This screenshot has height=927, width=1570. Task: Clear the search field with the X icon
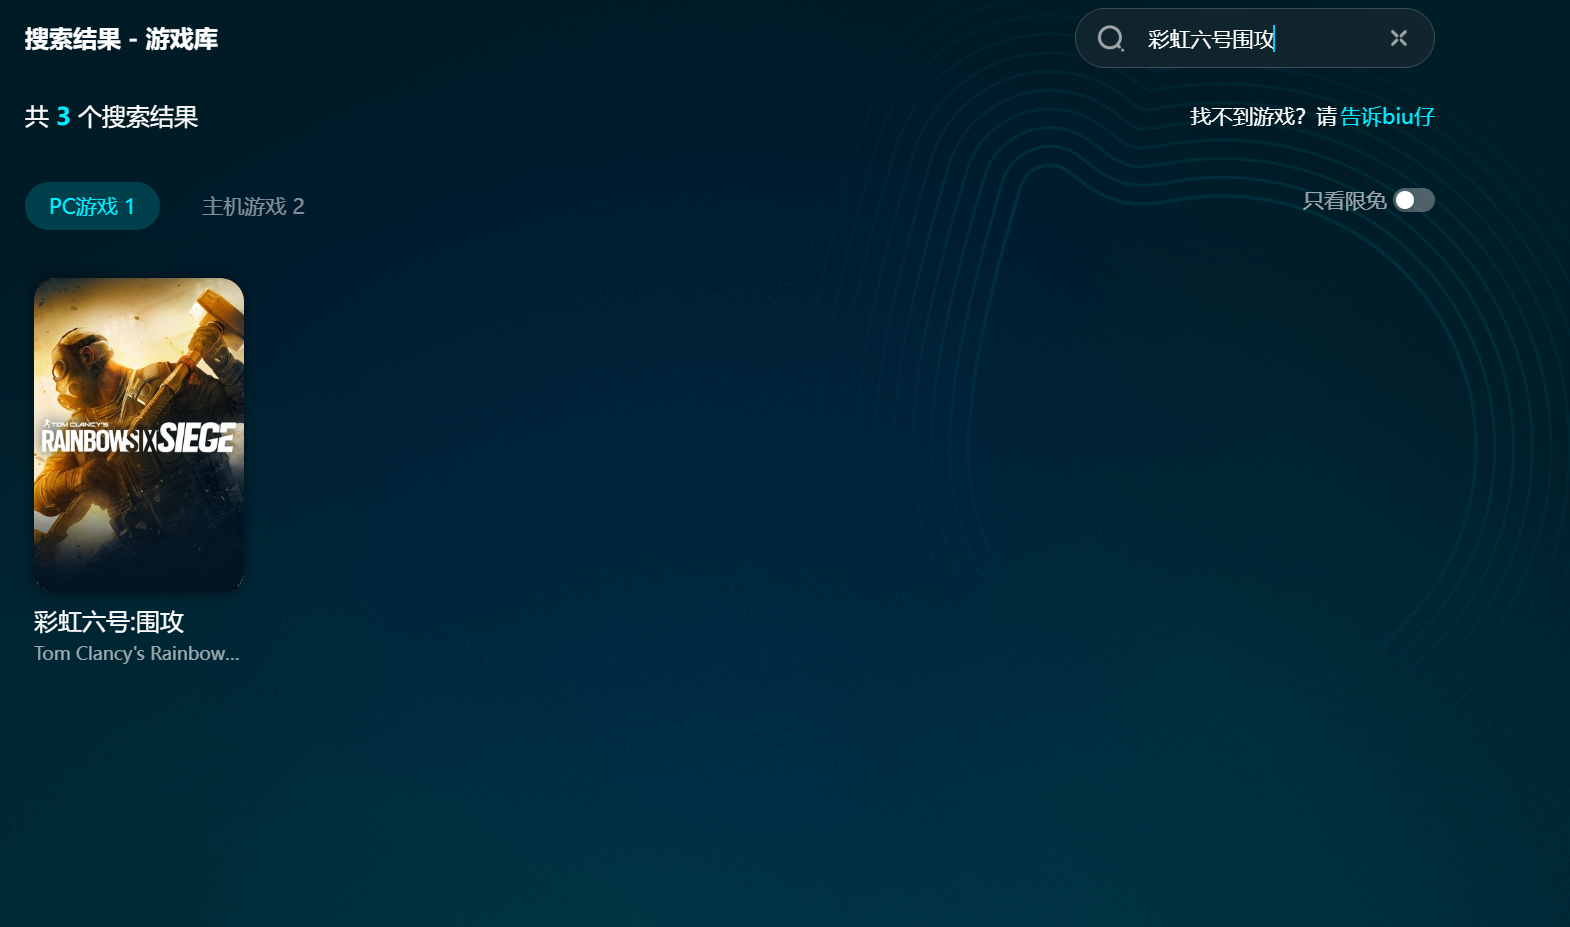pyautogui.click(x=1399, y=38)
